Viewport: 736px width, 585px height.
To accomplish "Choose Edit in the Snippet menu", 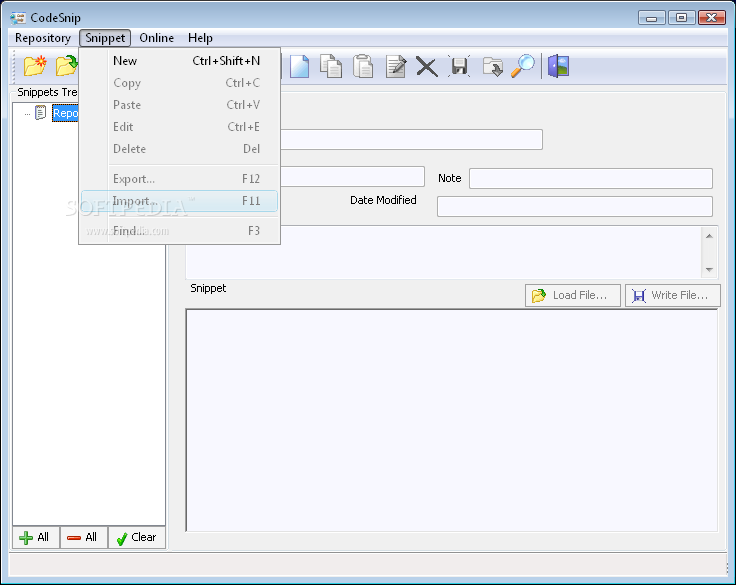I will click(179, 127).
